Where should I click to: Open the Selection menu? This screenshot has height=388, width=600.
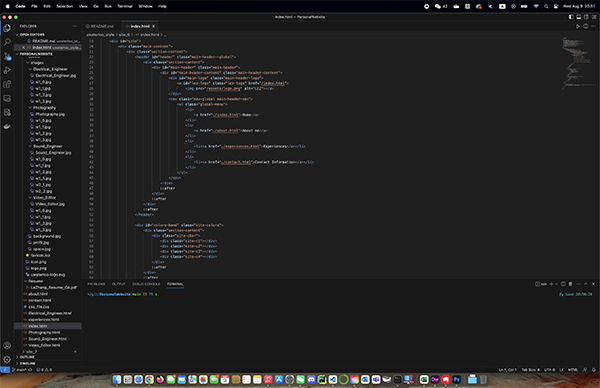click(65, 6)
